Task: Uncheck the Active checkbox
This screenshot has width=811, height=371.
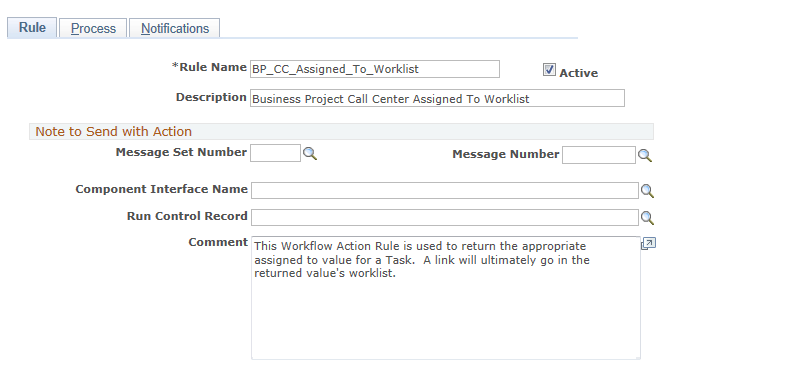Action: click(x=549, y=70)
